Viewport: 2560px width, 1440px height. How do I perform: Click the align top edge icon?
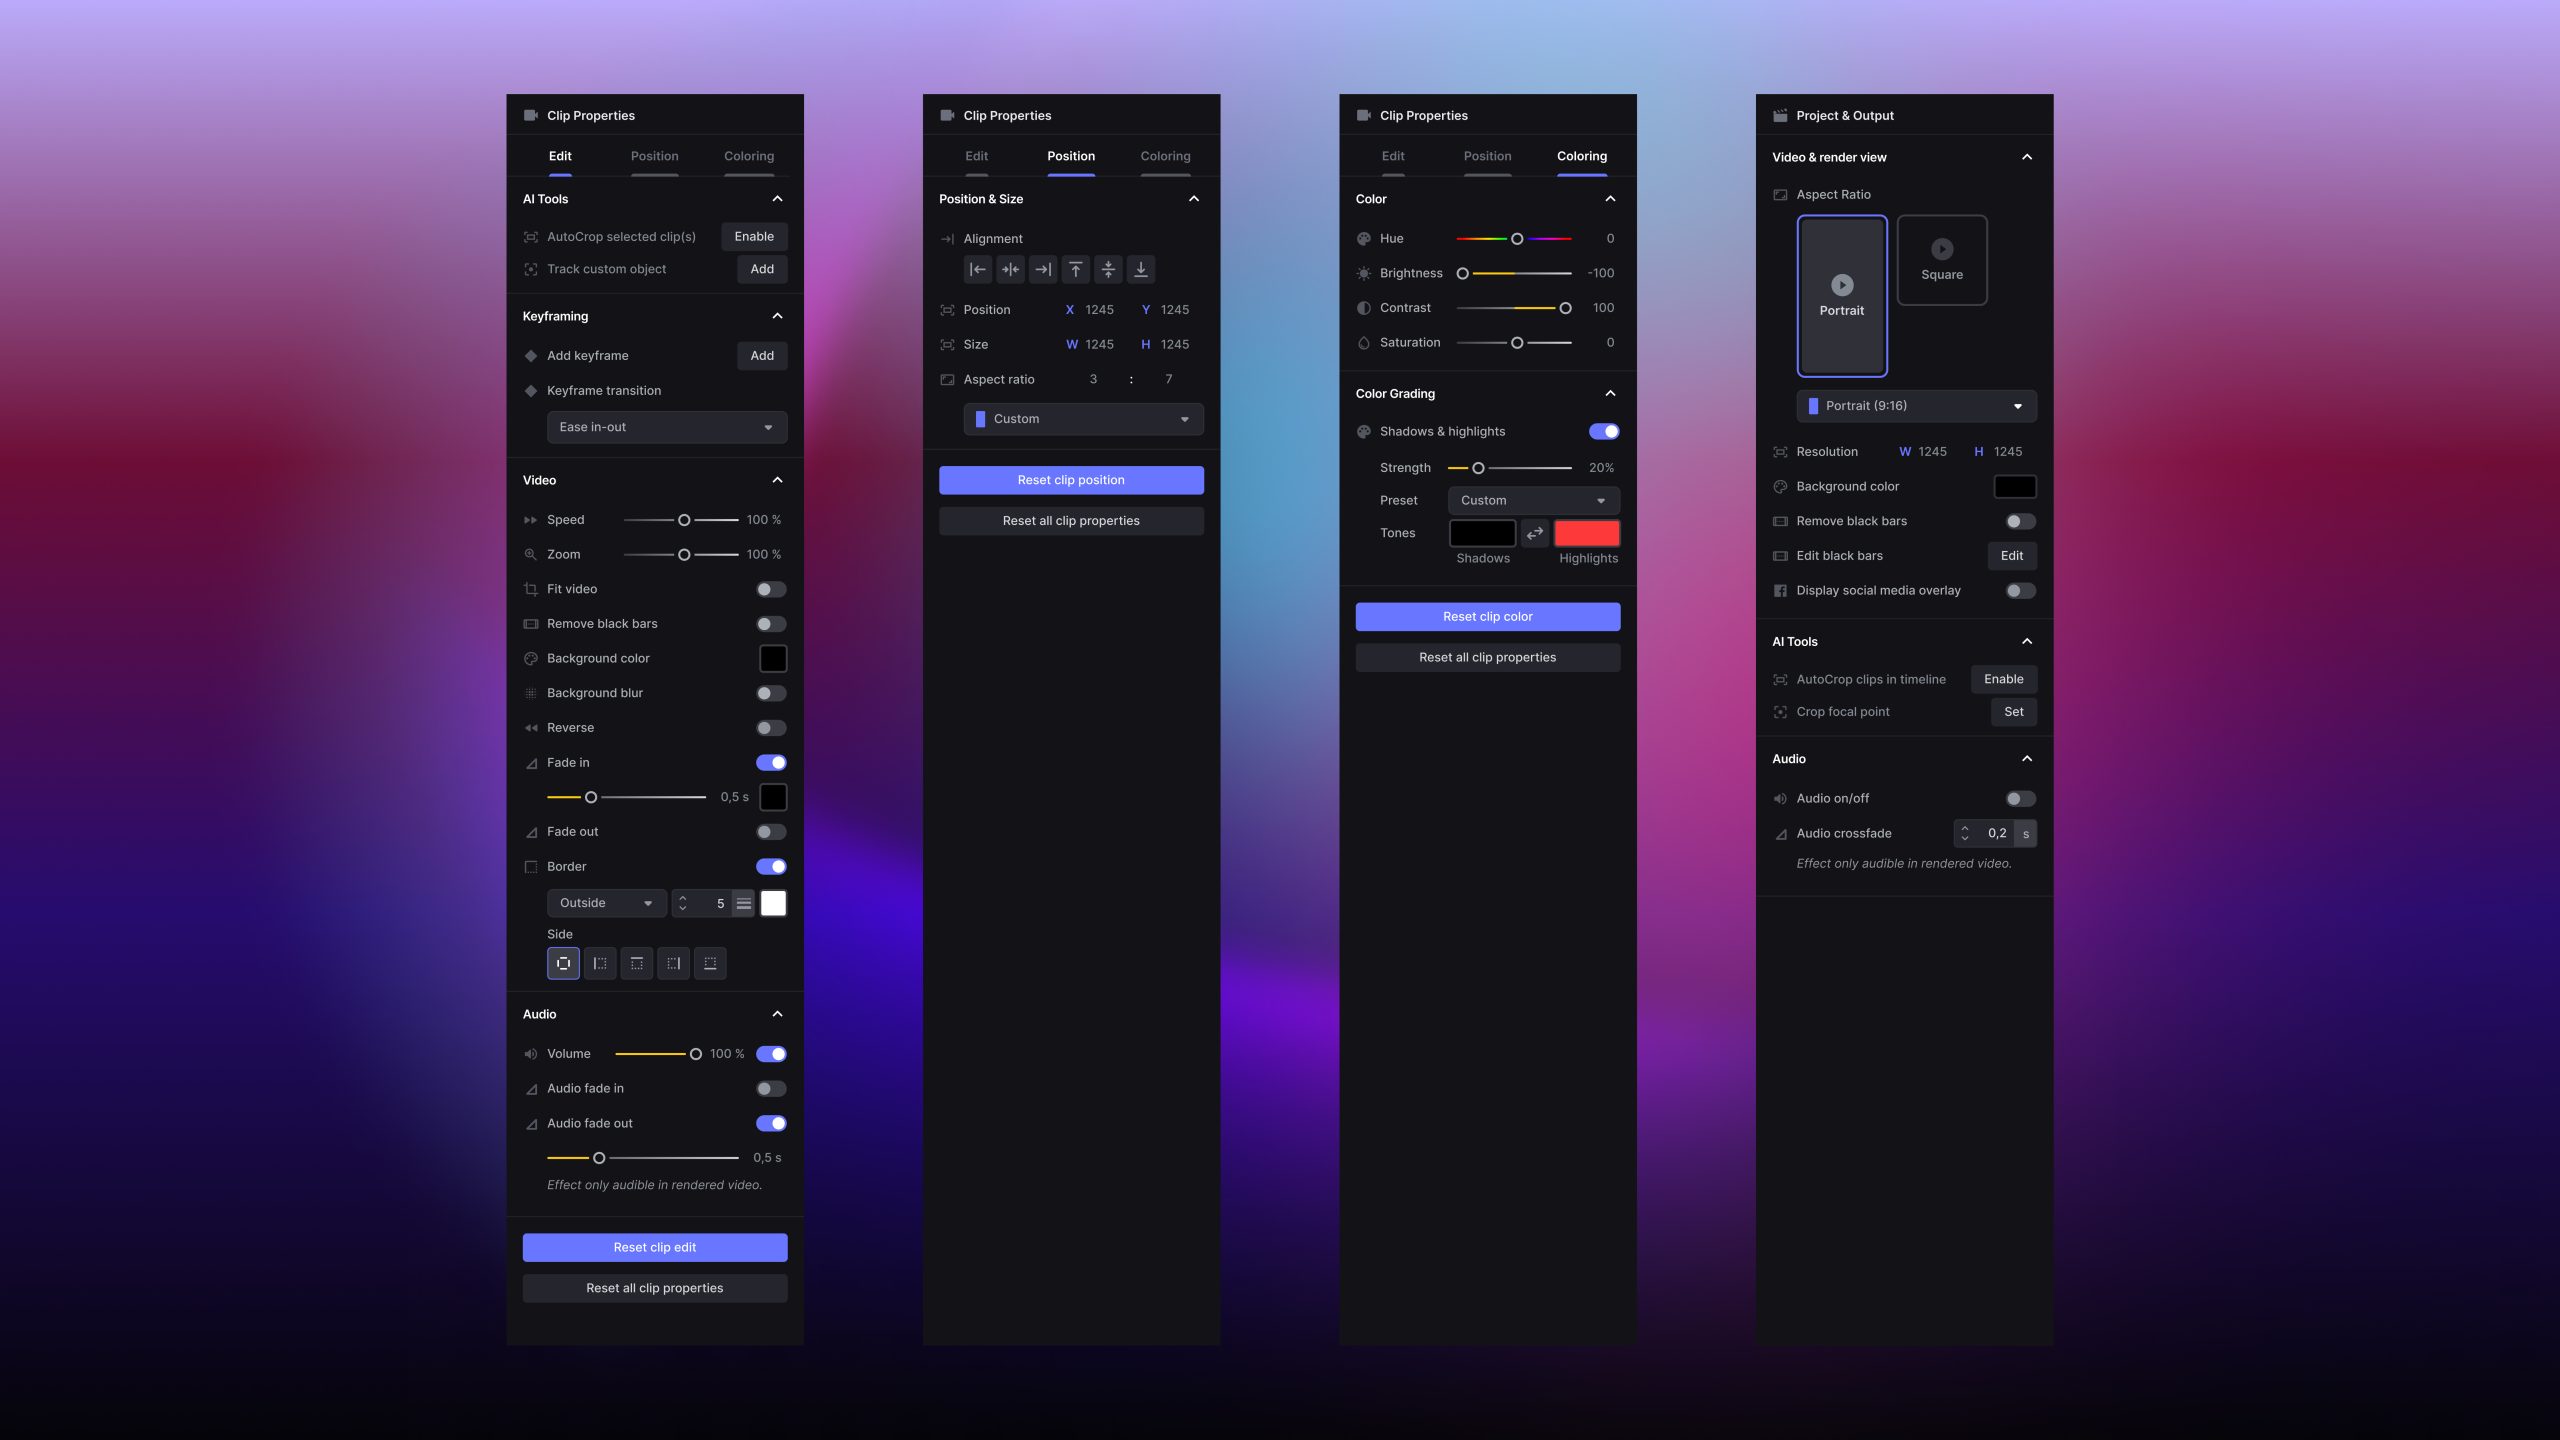click(1075, 269)
